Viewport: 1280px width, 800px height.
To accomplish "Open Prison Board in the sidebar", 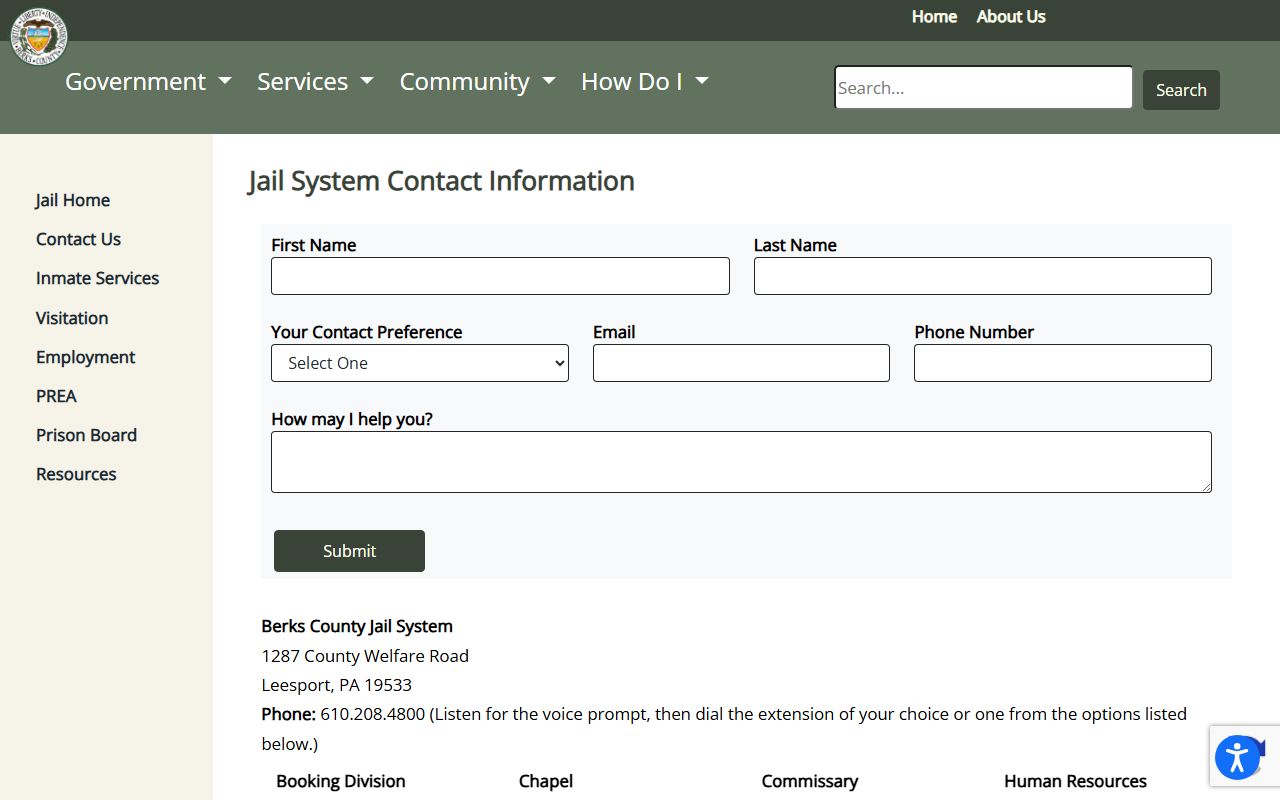I will point(86,435).
